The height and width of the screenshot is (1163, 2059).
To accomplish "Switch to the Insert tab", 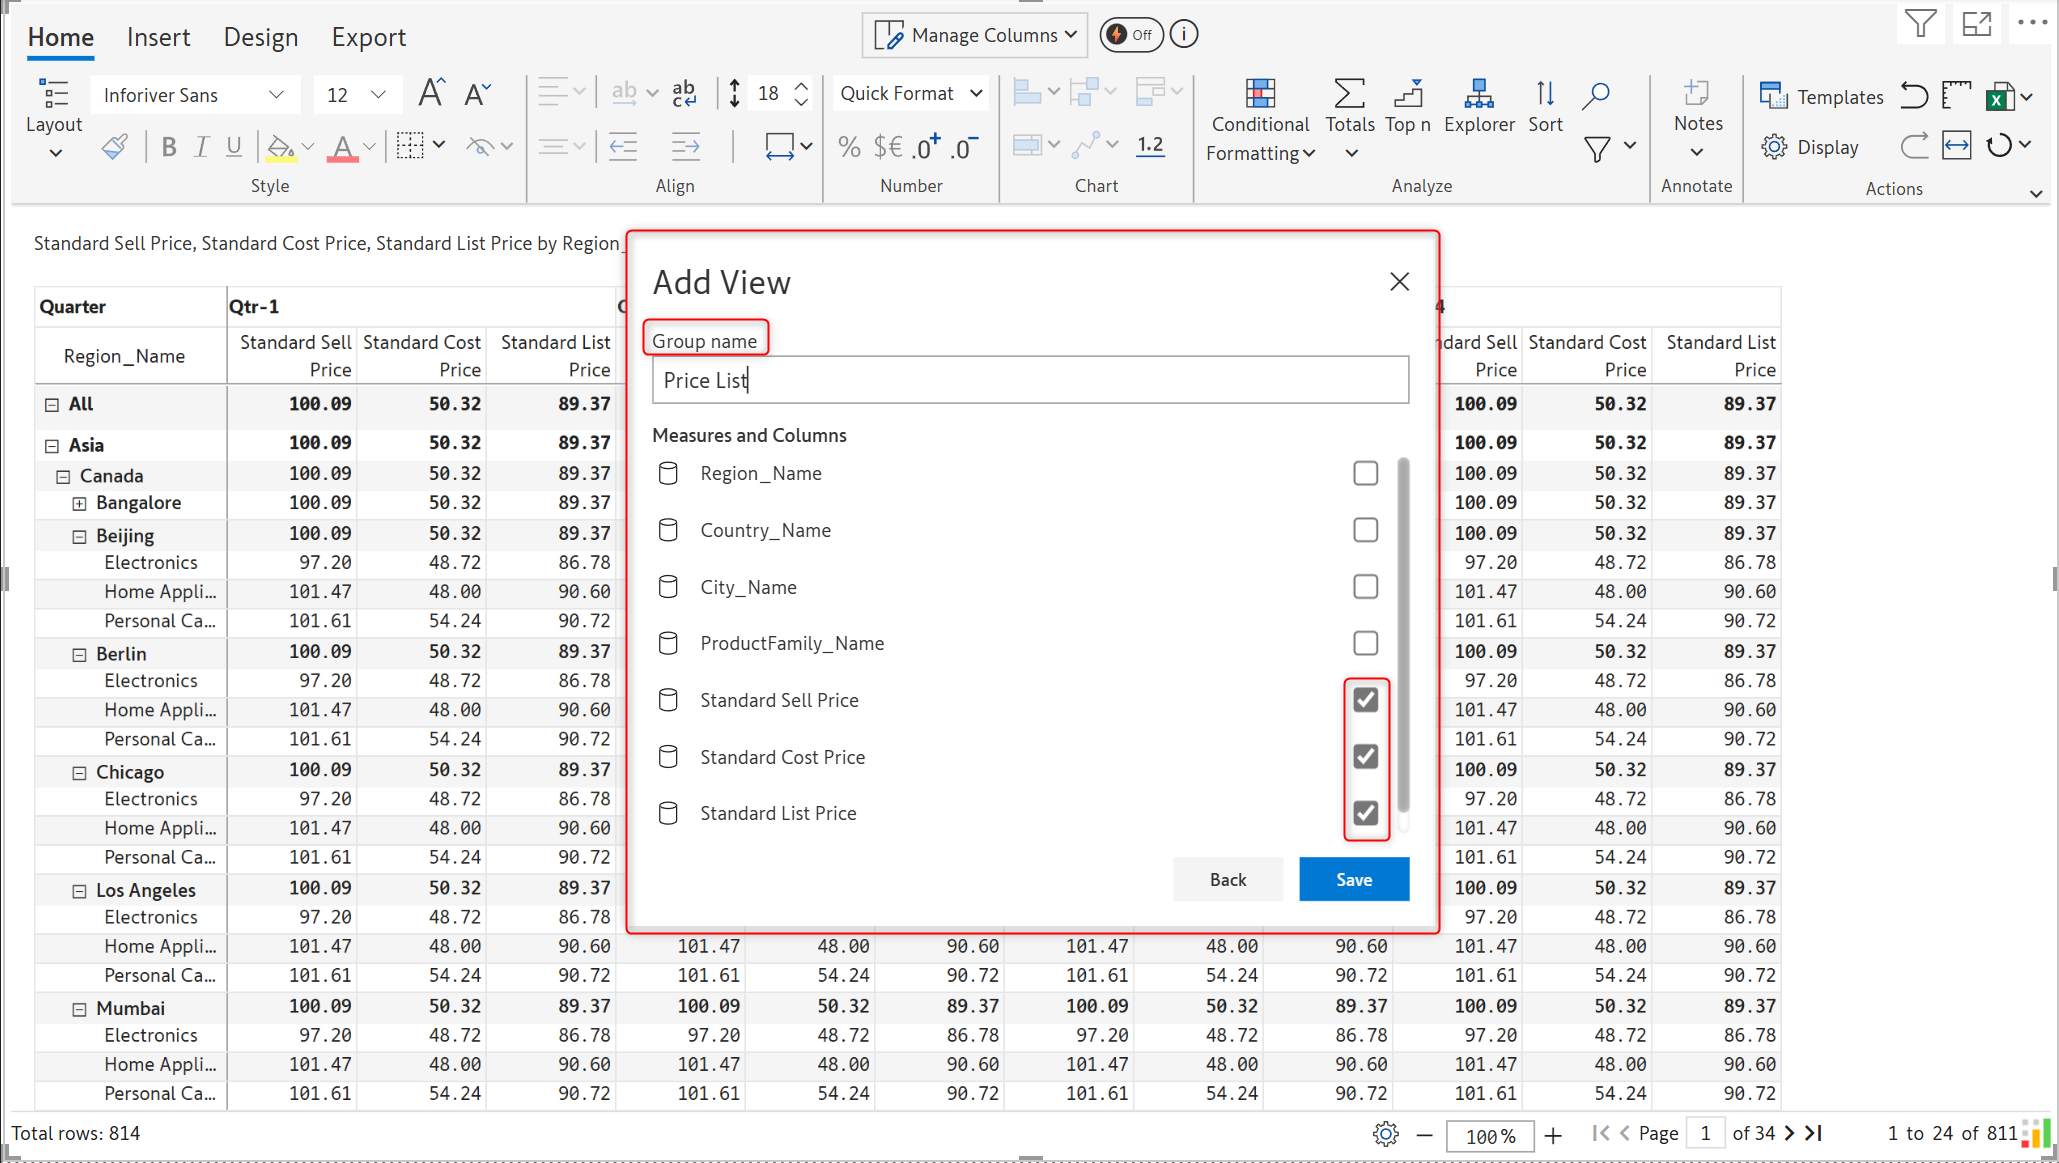I will click(158, 37).
